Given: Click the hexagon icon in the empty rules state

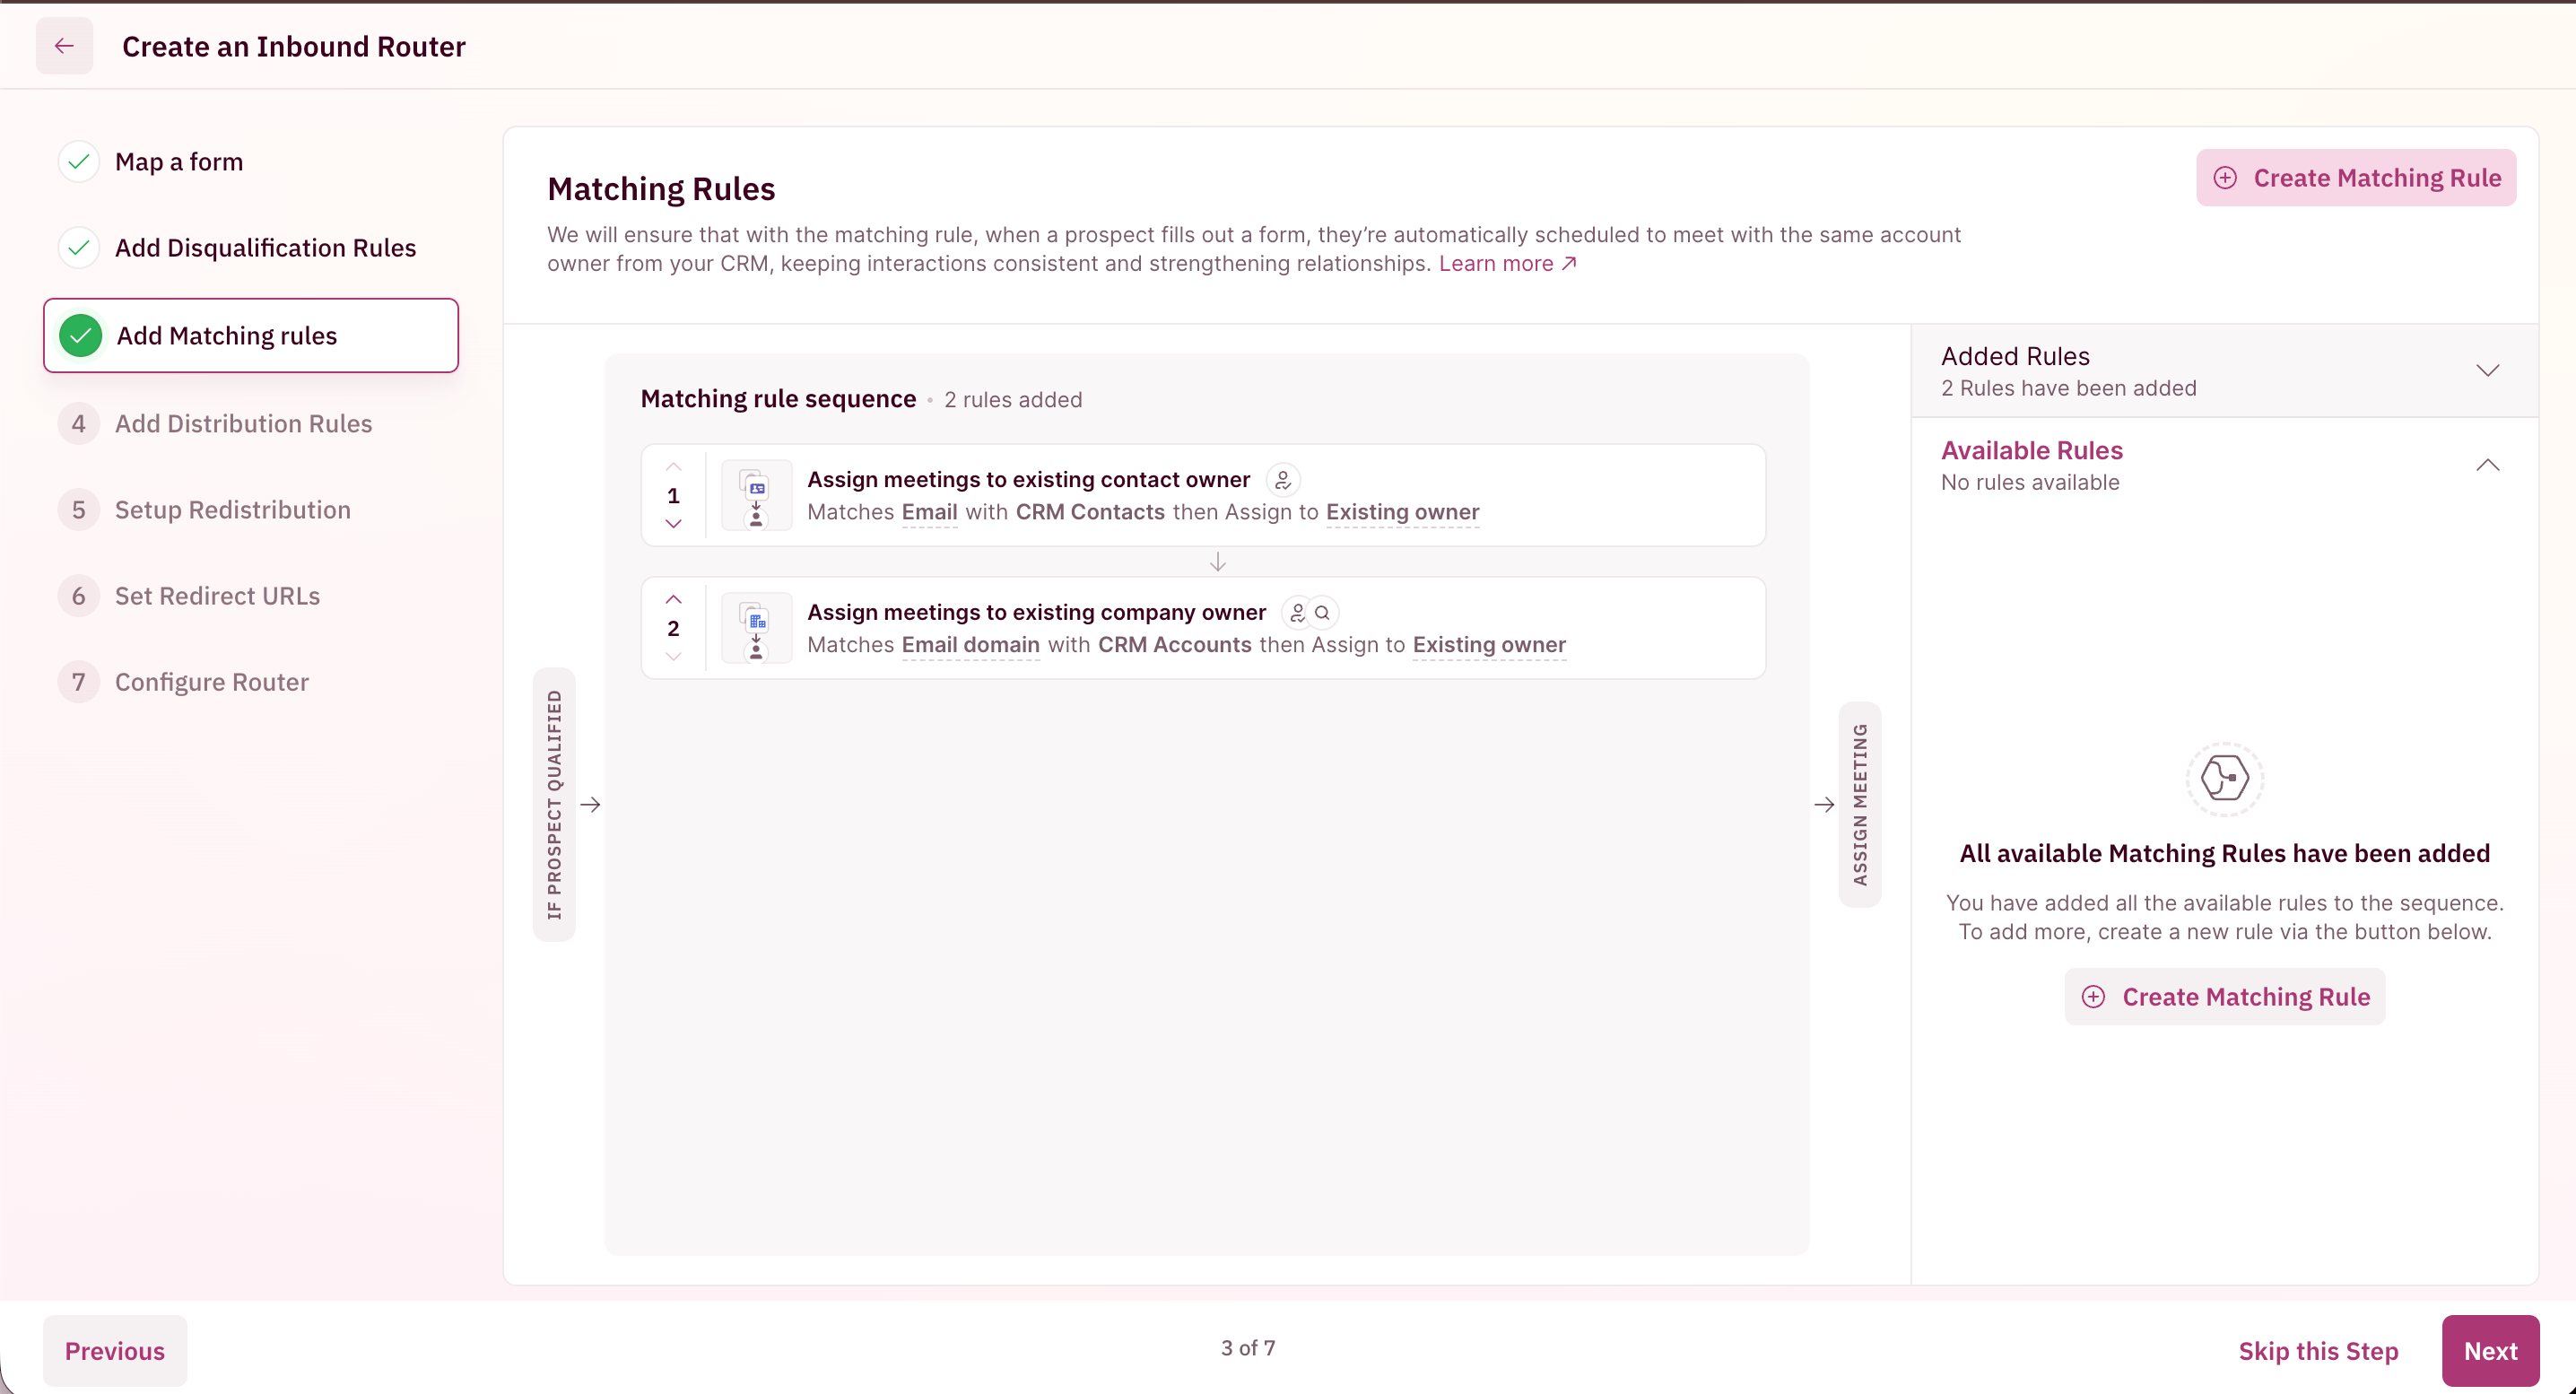Looking at the screenshot, I should (x=2224, y=779).
